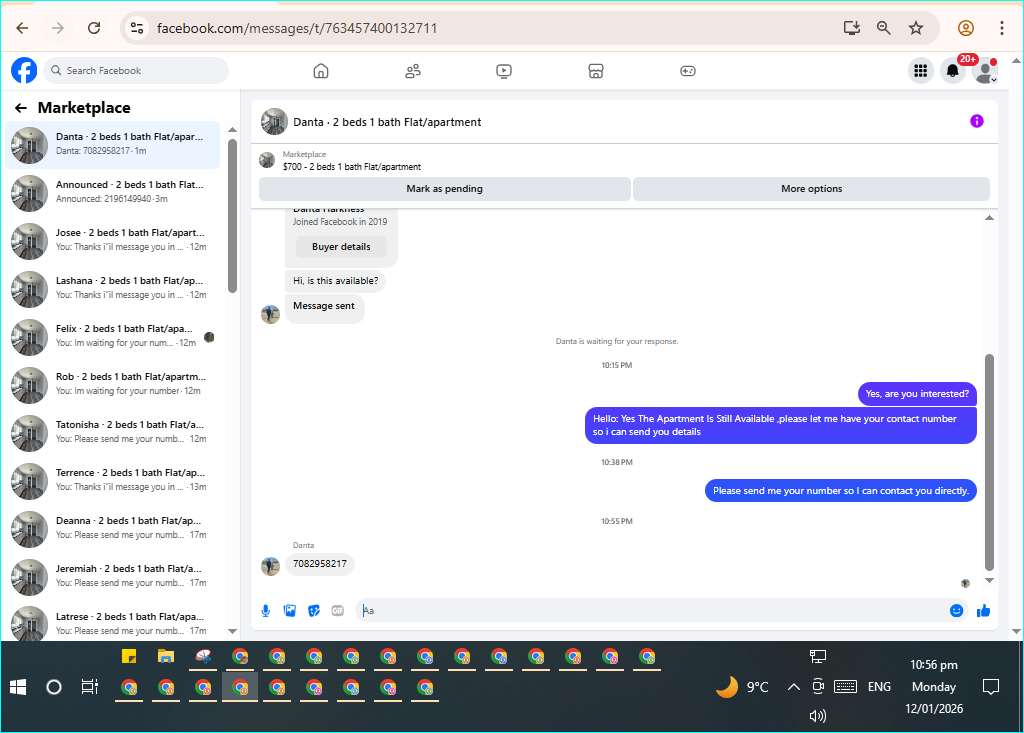The image size is (1024, 733).
Task: Open the Windows Start menu
Action: [x=18, y=687]
